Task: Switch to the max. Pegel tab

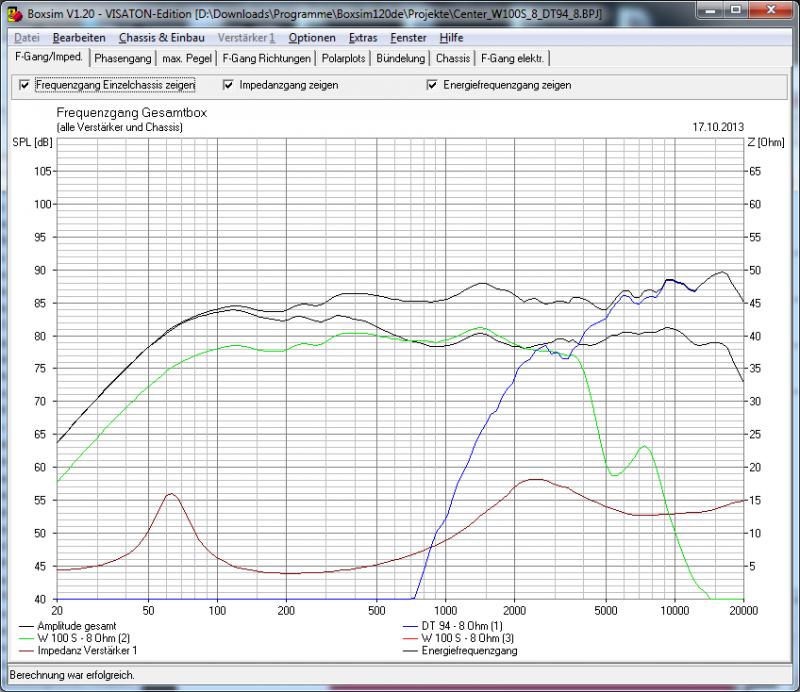Action: tap(188, 58)
